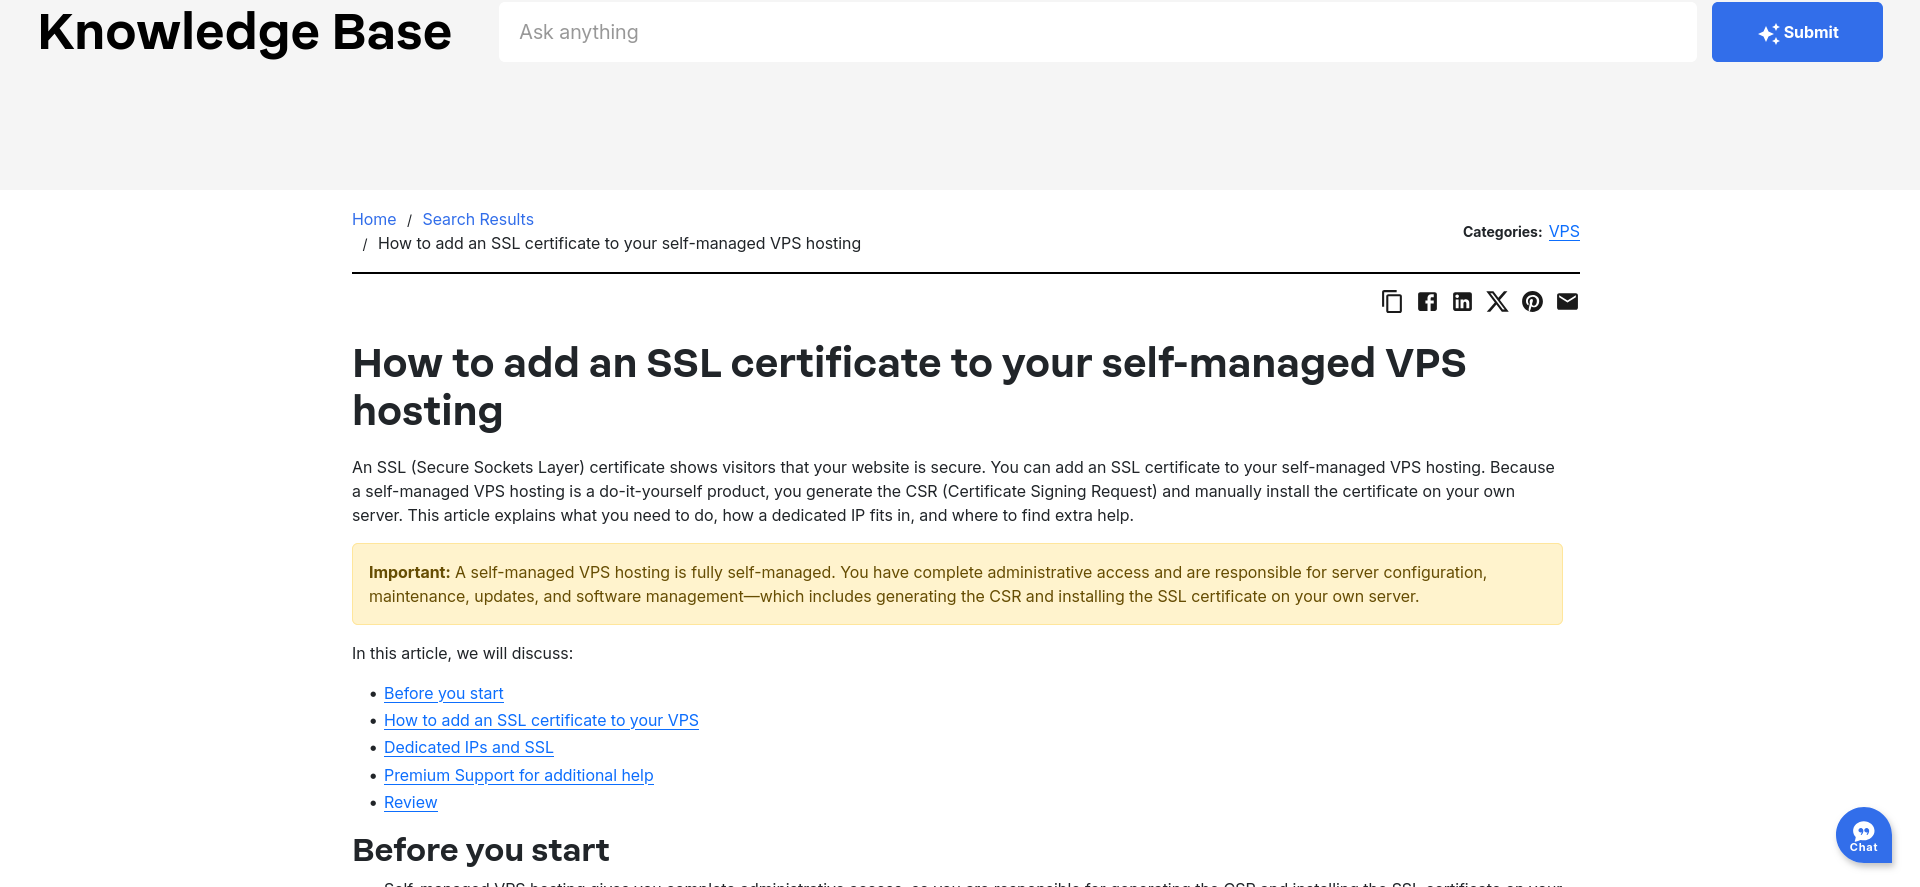Click the article's main heading
The height and width of the screenshot is (887, 1920).
pyautogui.click(x=908, y=387)
